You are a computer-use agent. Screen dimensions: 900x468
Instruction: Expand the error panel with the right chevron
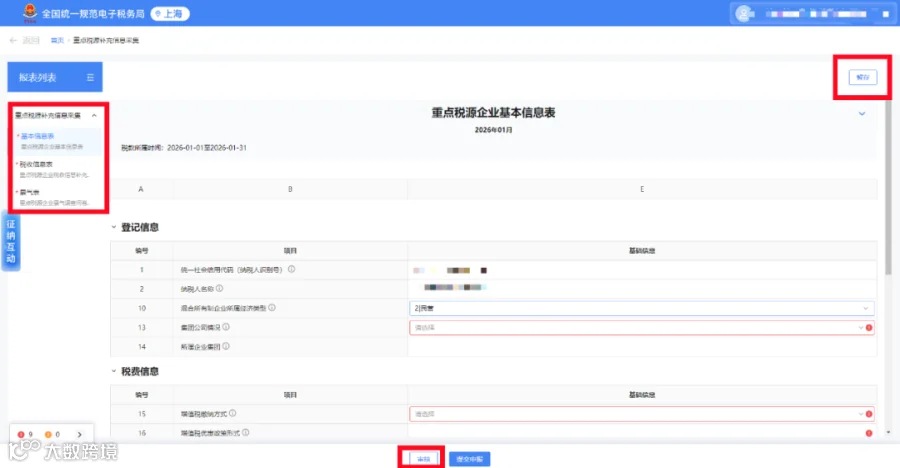point(79,434)
